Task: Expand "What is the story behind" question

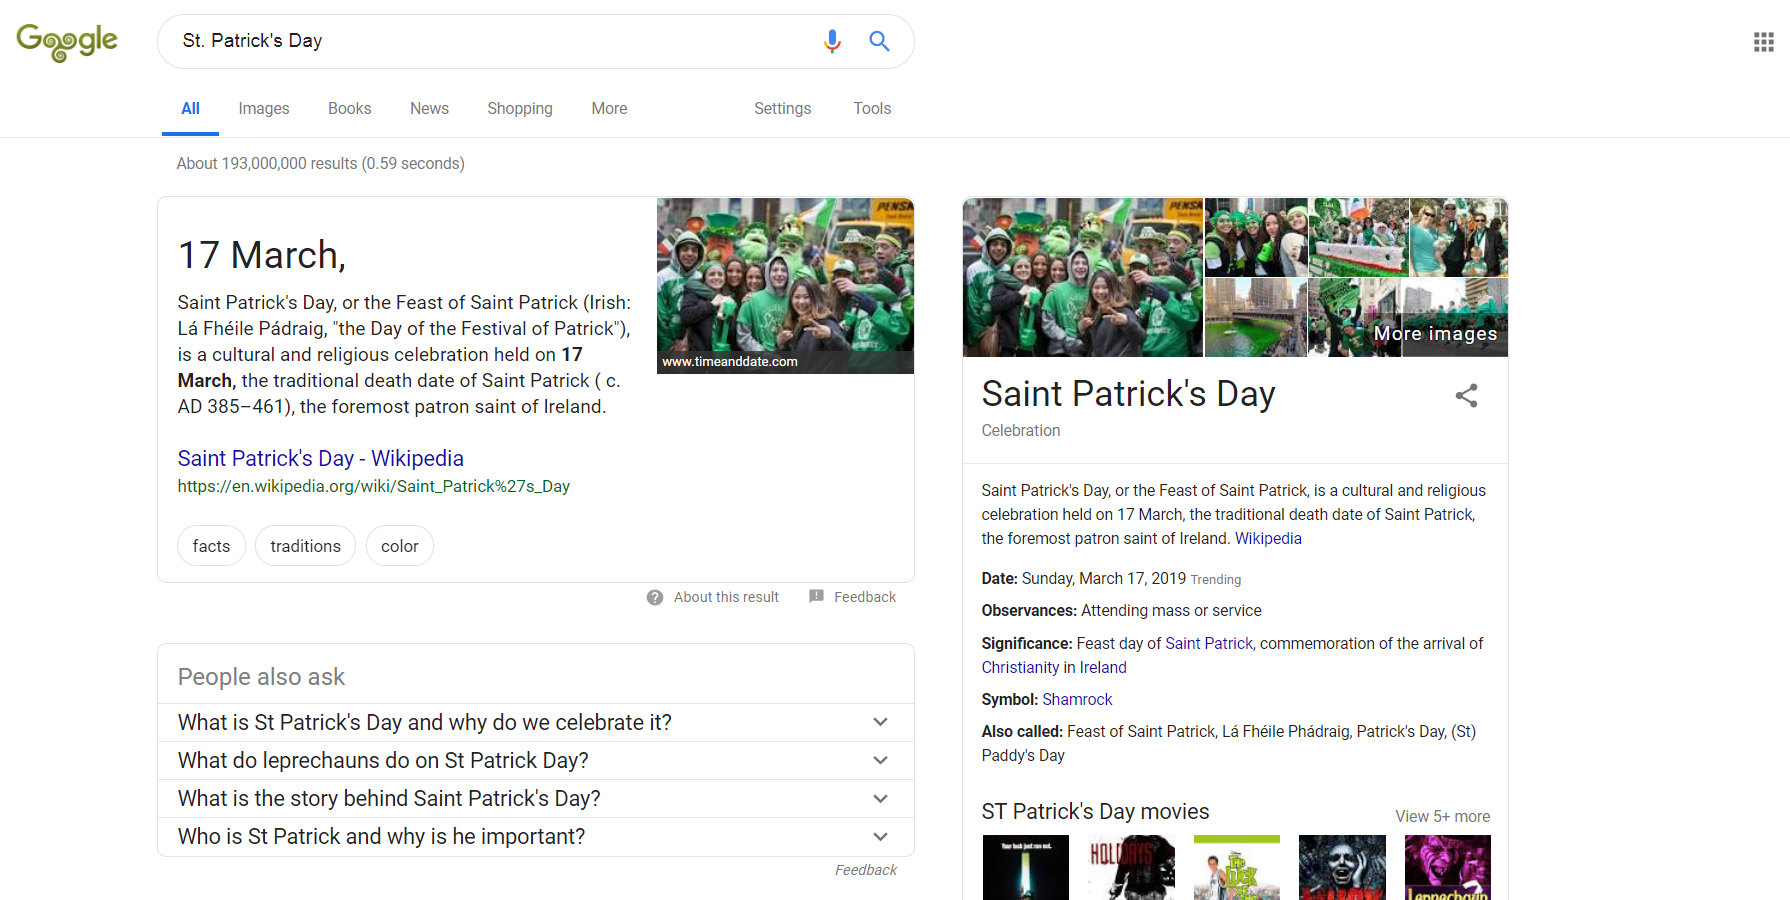Action: tap(535, 799)
